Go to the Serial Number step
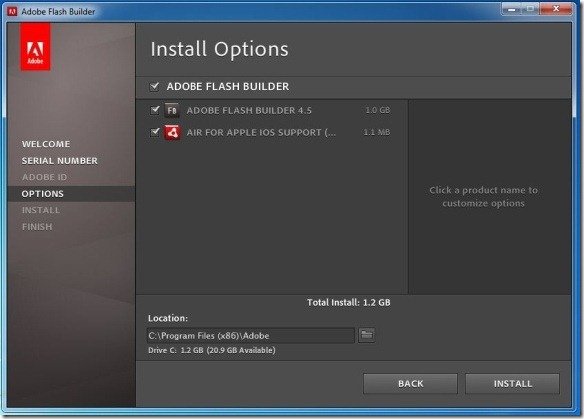This screenshot has width=584, height=419. (60, 161)
